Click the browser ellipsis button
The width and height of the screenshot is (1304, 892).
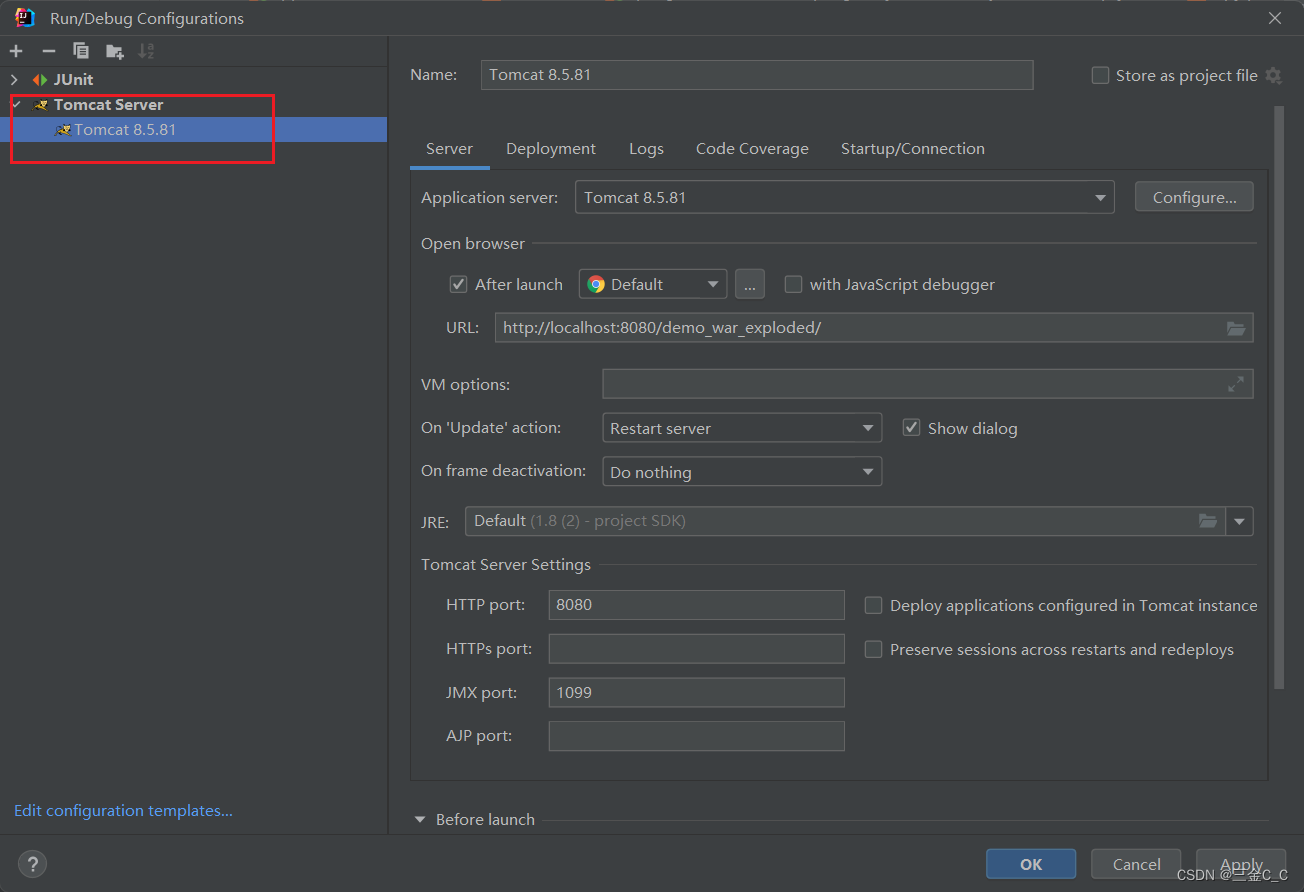750,284
